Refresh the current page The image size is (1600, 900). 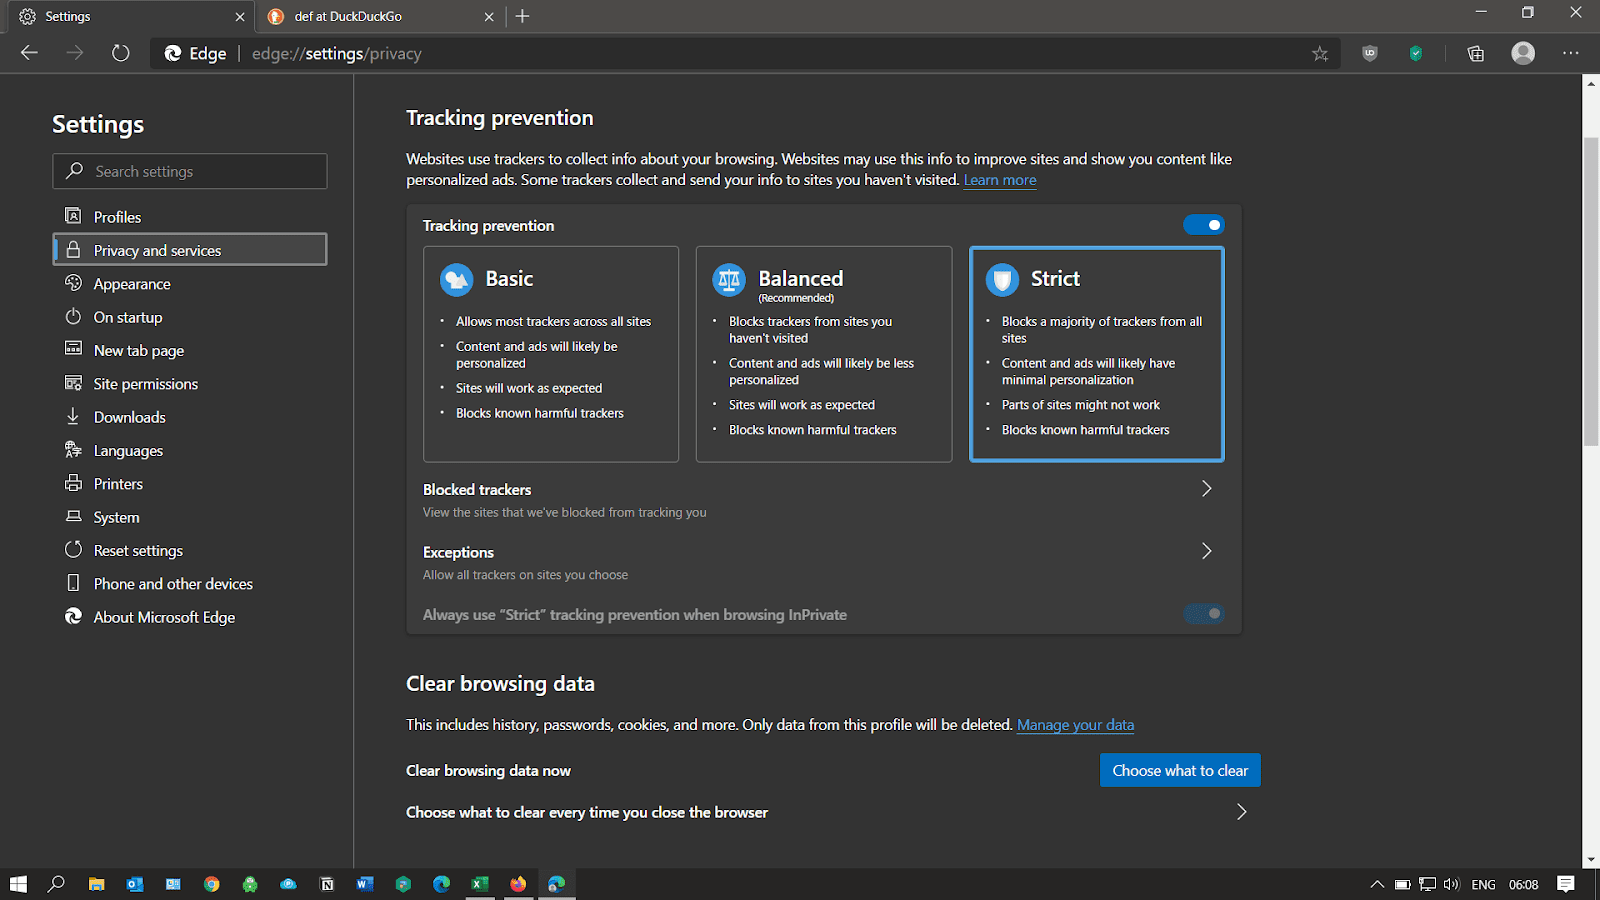[120, 53]
